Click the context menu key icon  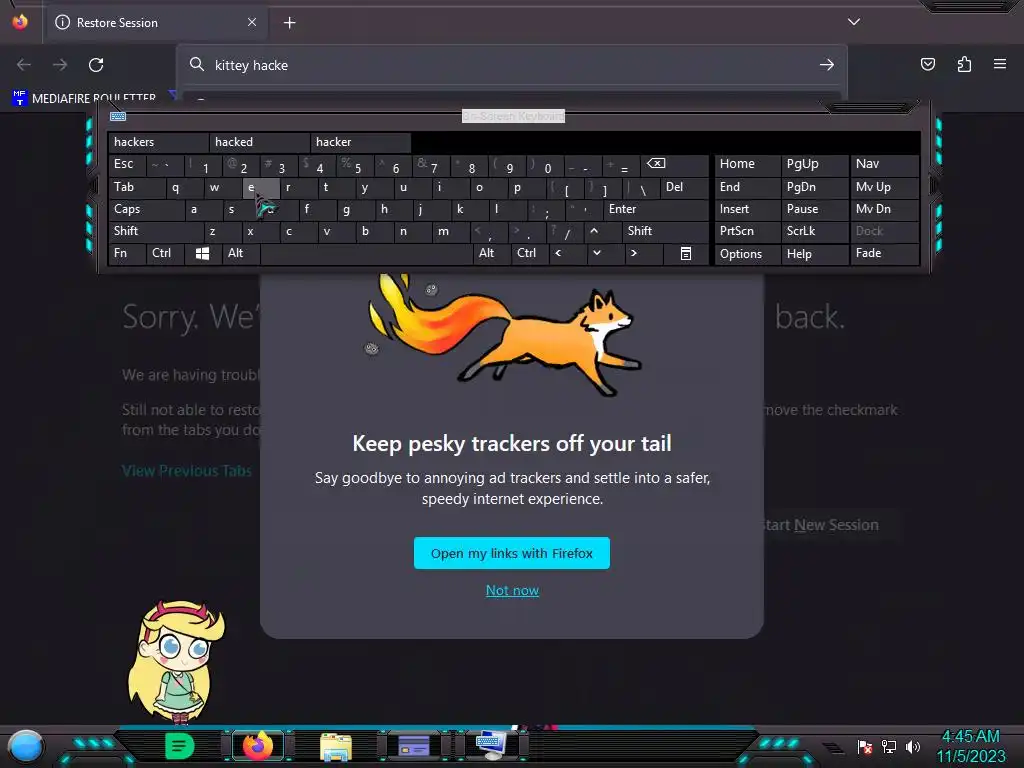click(x=686, y=253)
